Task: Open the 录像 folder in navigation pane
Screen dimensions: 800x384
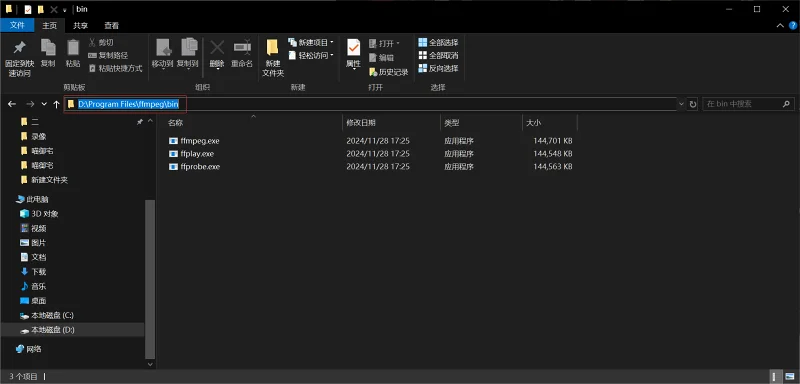Action: click(39, 137)
